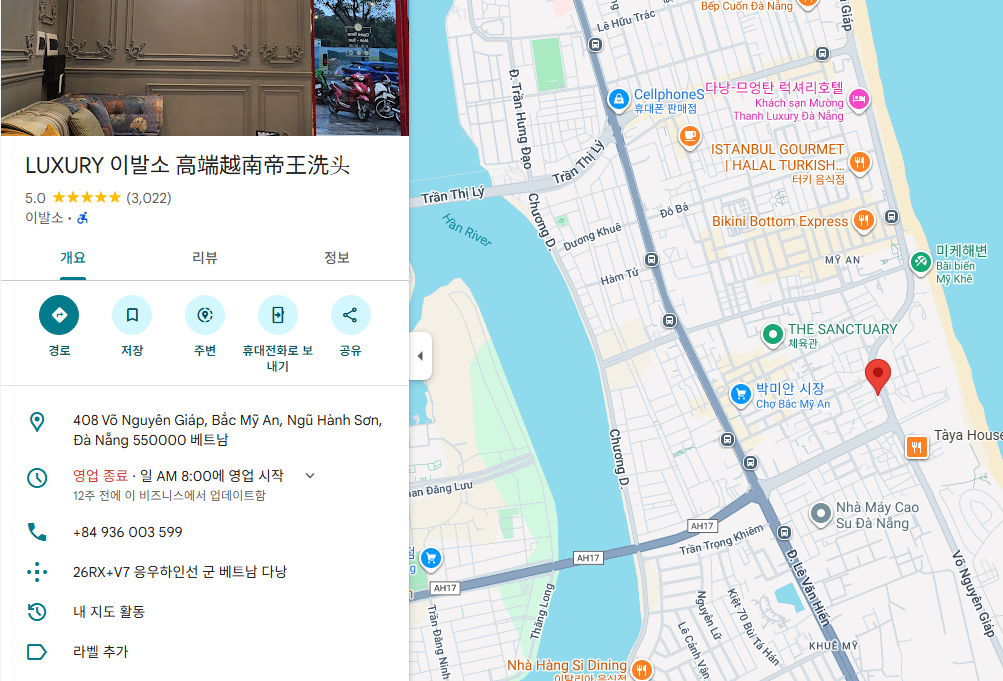Screen dimensions: 1003x681
Task: Click the CellphoneS shop marker
Action: [x=619, y=99]
